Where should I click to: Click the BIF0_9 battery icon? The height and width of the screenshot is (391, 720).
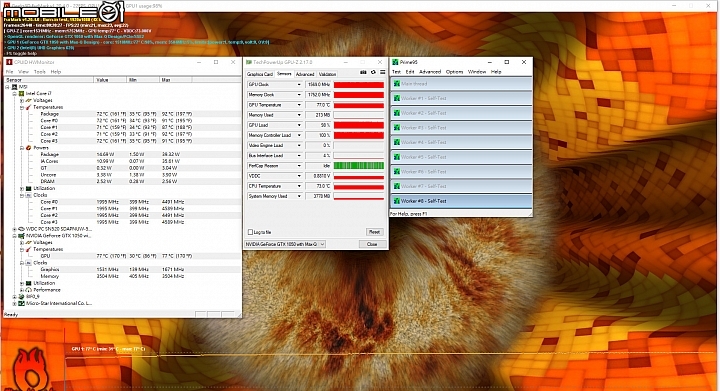(x=21, y=296)
